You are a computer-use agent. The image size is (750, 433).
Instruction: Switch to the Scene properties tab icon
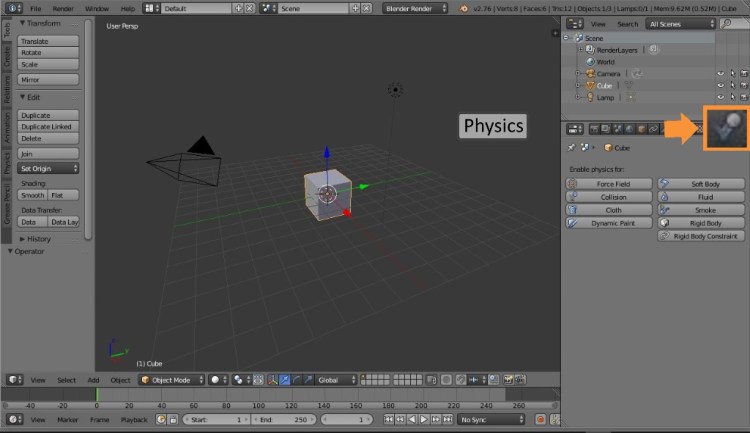click(618, 129)
